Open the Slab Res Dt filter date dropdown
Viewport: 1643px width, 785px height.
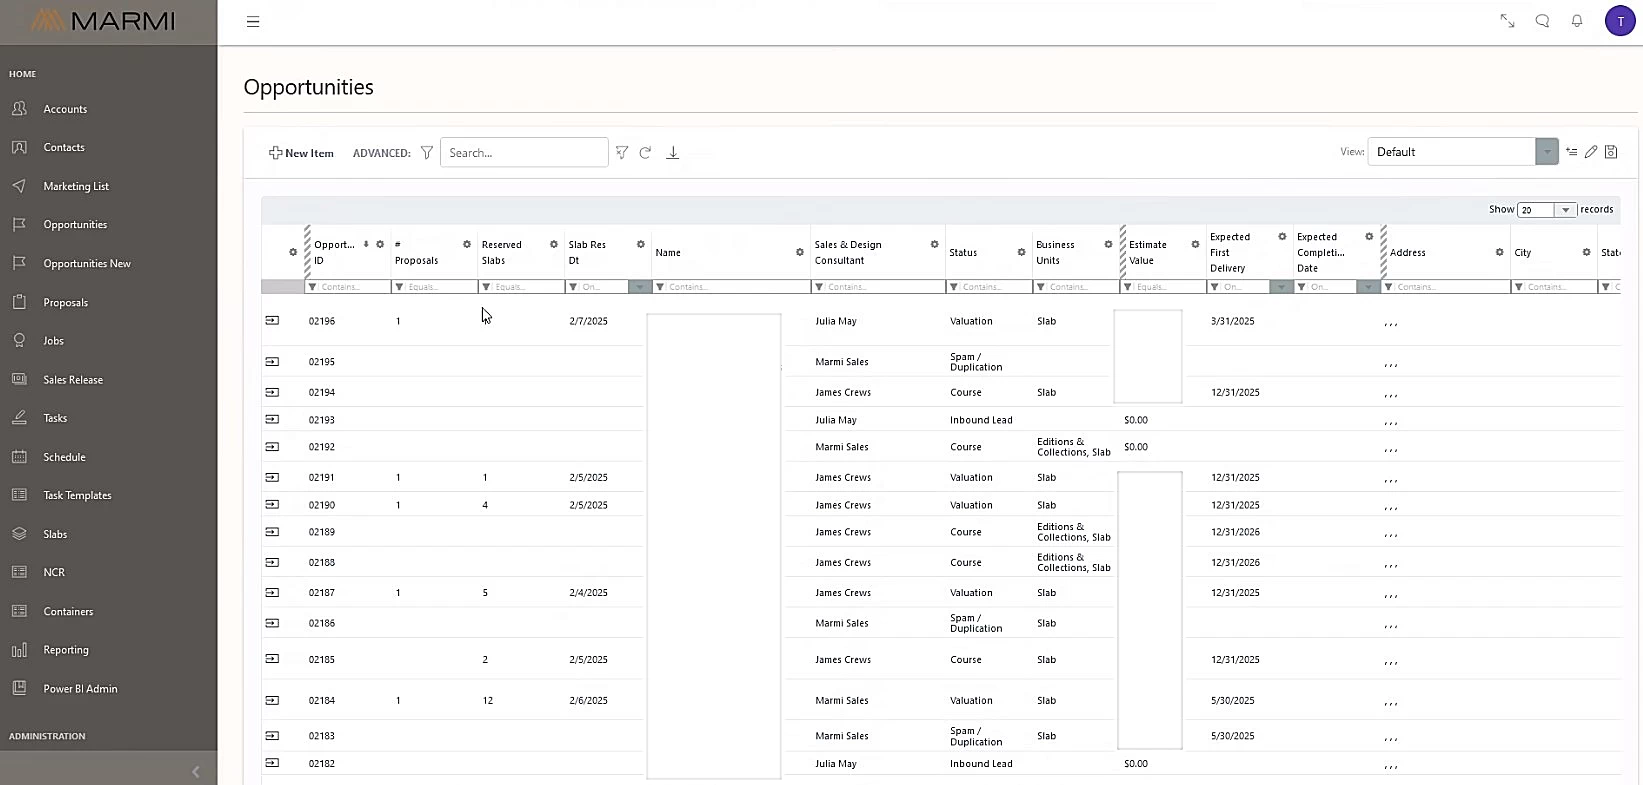click(640, 287)
